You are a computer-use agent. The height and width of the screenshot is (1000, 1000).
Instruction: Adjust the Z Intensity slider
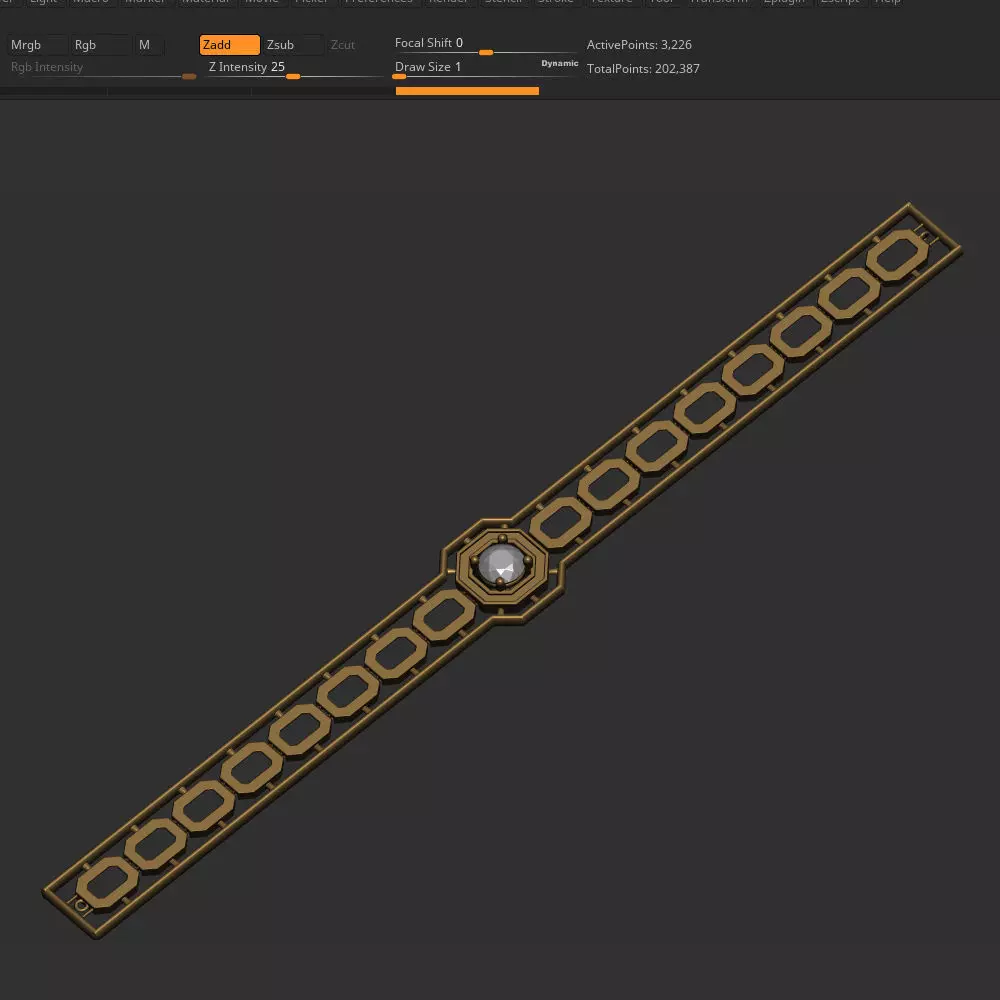click(295, 68)
